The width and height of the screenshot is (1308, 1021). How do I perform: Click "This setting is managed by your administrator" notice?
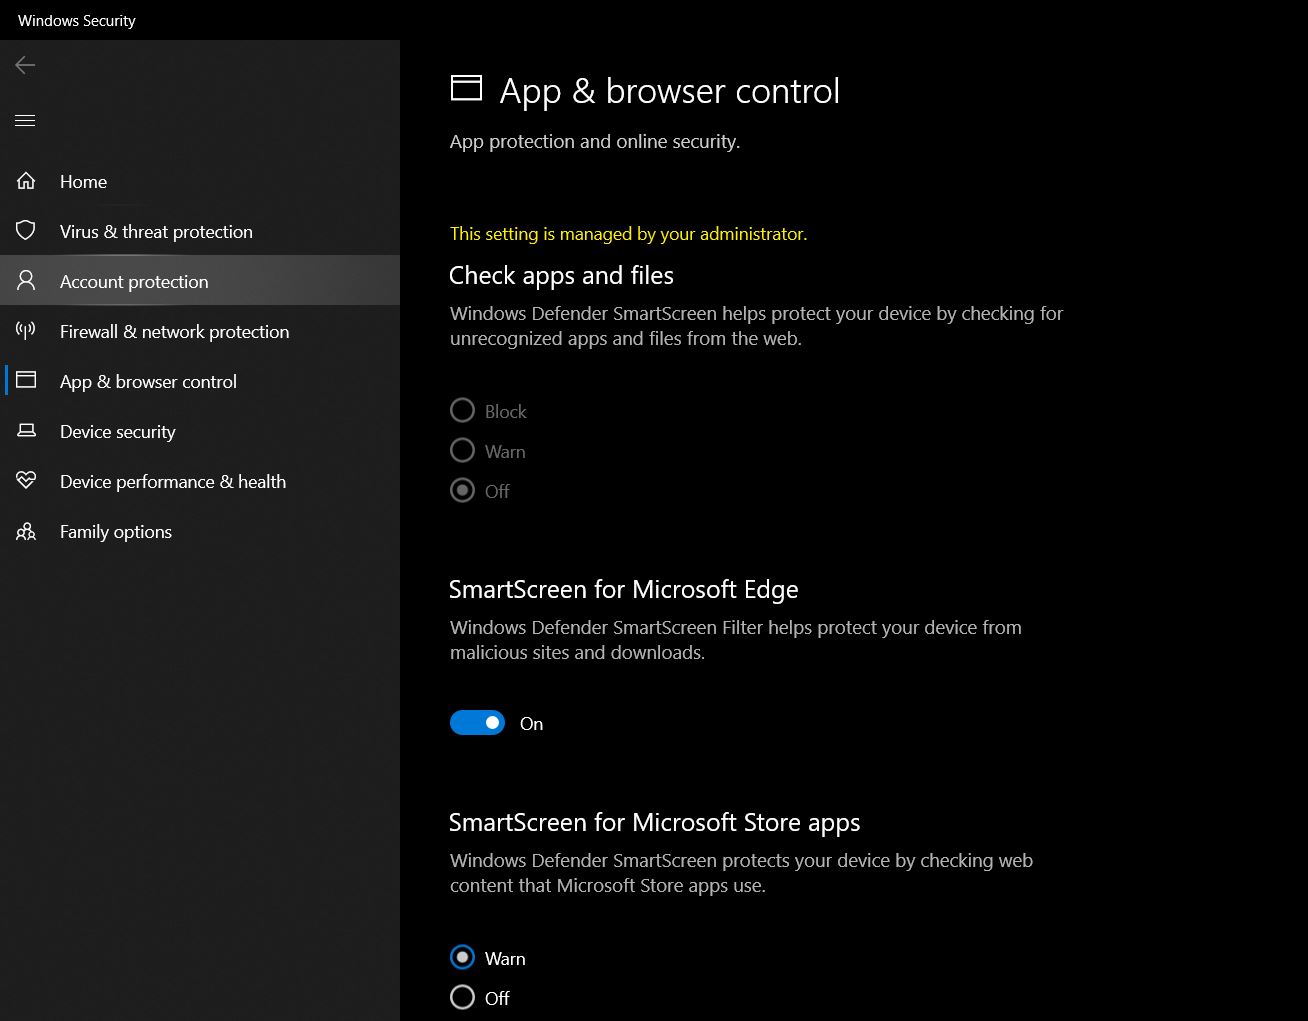(x=628, y=234)
